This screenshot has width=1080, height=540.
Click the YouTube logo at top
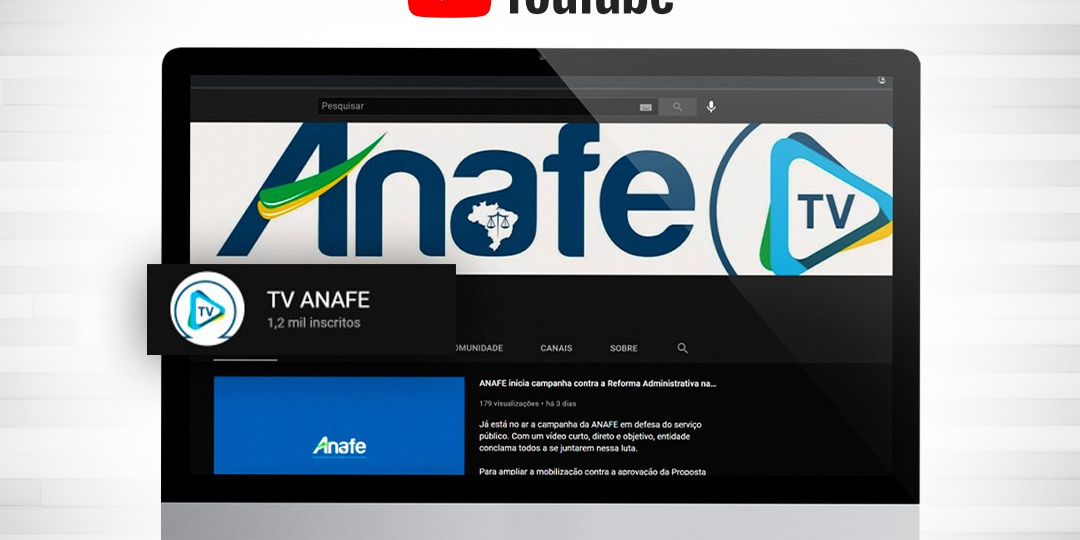coord(540,8)
